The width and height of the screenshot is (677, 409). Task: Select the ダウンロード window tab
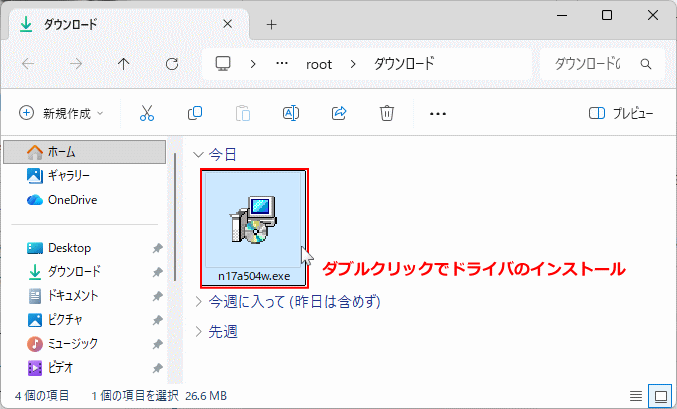pos(129,24)
